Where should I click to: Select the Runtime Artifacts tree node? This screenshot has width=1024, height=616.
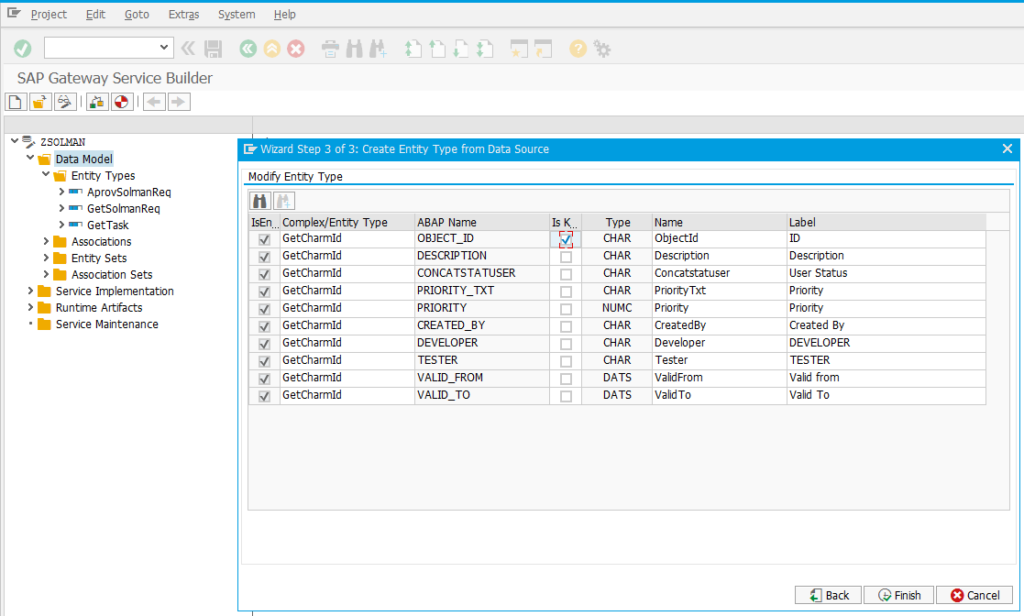point(99,308)
